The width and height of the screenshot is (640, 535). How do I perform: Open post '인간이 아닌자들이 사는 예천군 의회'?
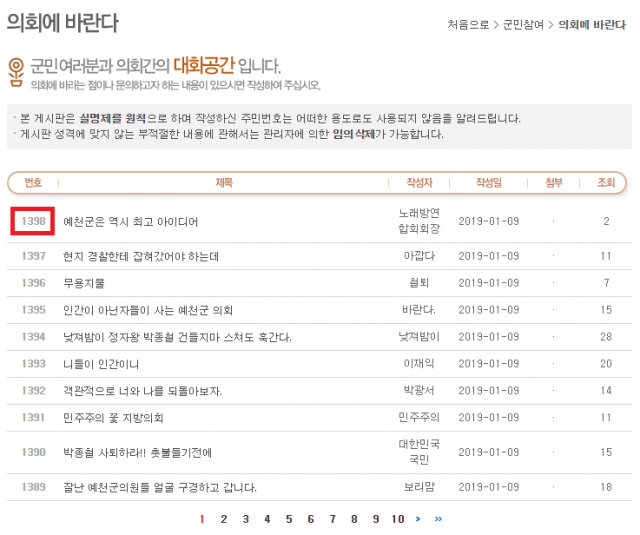pos(148,310)
